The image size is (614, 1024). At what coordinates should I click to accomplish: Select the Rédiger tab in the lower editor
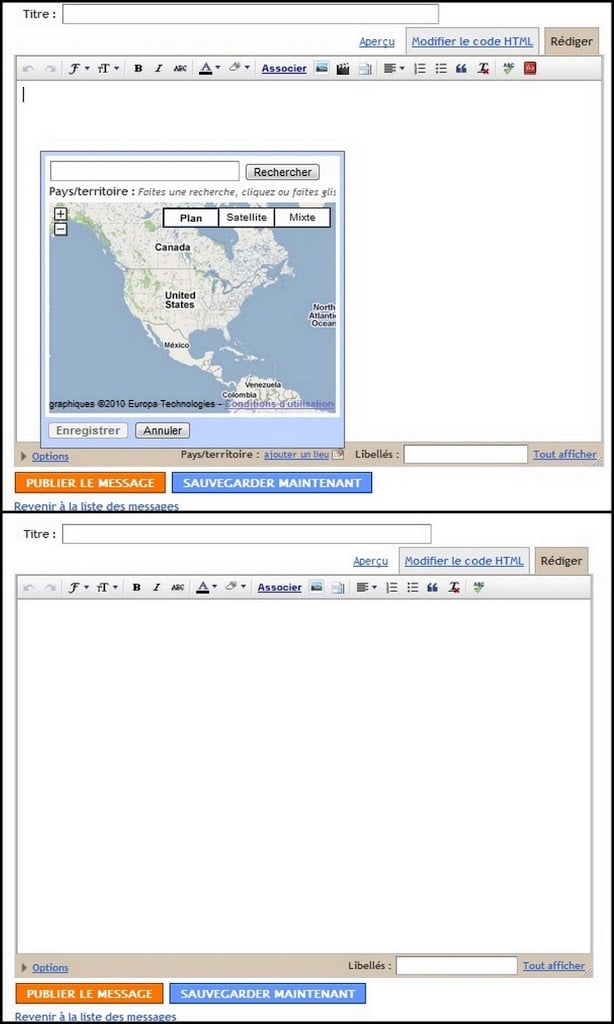(x=560, y=561)
